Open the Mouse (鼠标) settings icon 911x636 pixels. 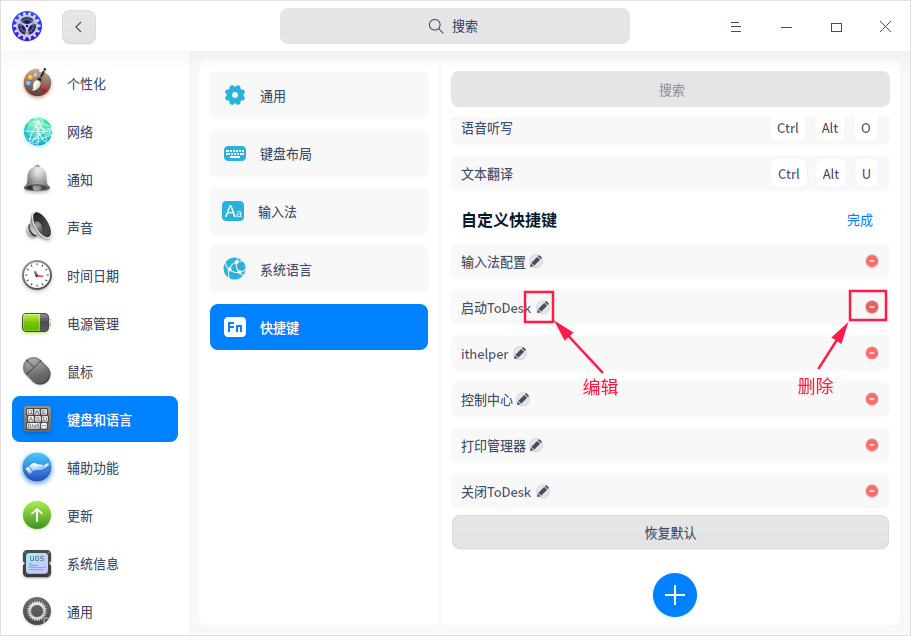pos(36,371)
